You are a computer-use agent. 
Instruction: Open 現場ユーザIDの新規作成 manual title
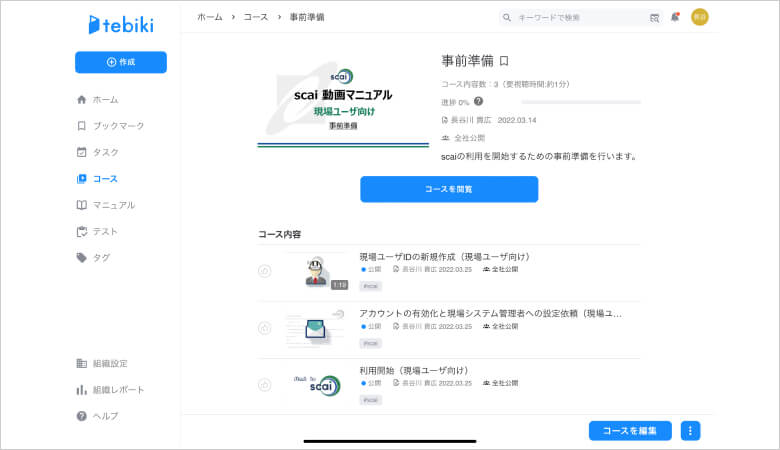tap(446, 257)
